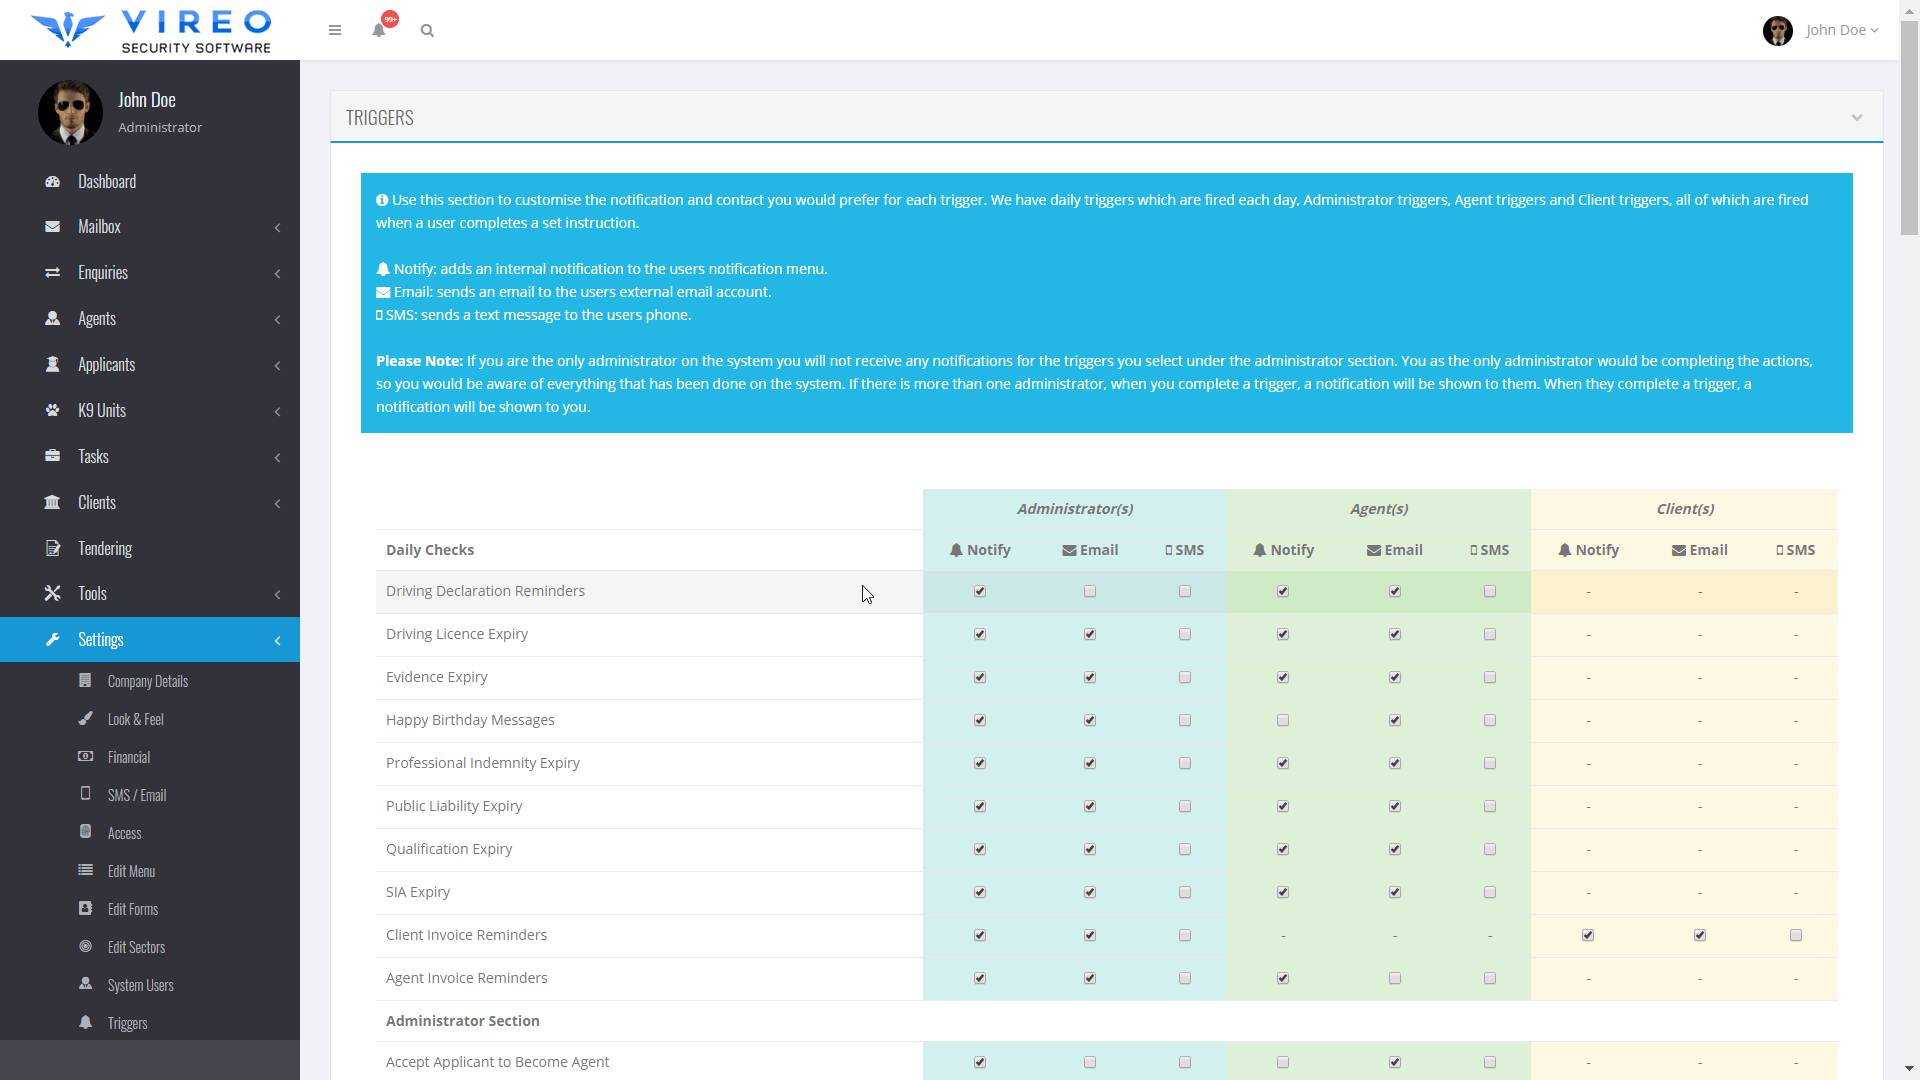Open the Dashboard via its speedometer icon
The height and width of the screenshot is (1080, 1920).
52,181
